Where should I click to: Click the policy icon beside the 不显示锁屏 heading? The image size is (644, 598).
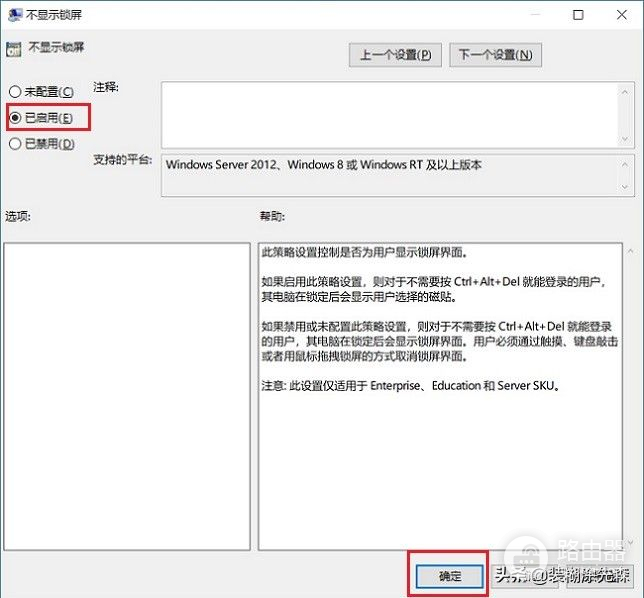(x=14, y=49)
